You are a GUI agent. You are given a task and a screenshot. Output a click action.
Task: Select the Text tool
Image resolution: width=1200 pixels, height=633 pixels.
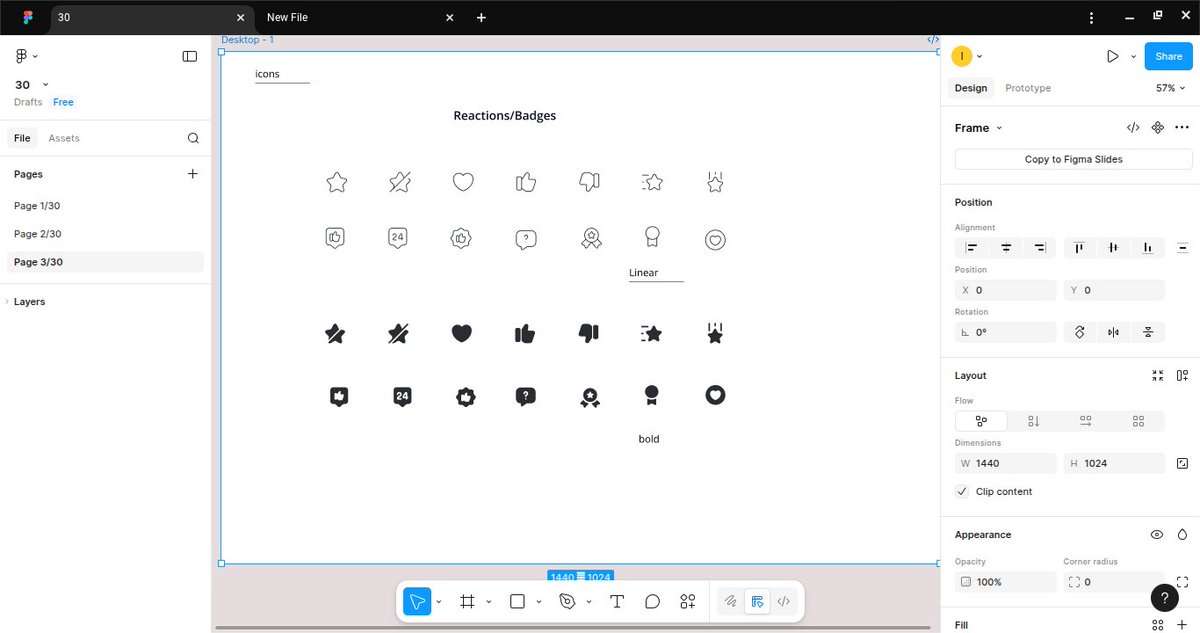(x=617, y=601)
